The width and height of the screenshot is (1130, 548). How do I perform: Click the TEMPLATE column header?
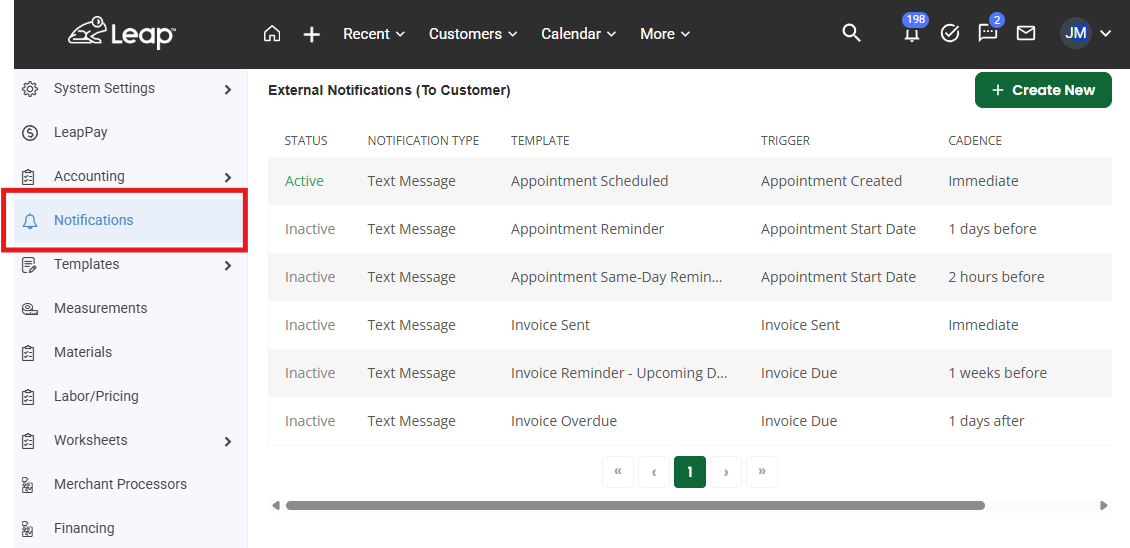click(540, 141)
